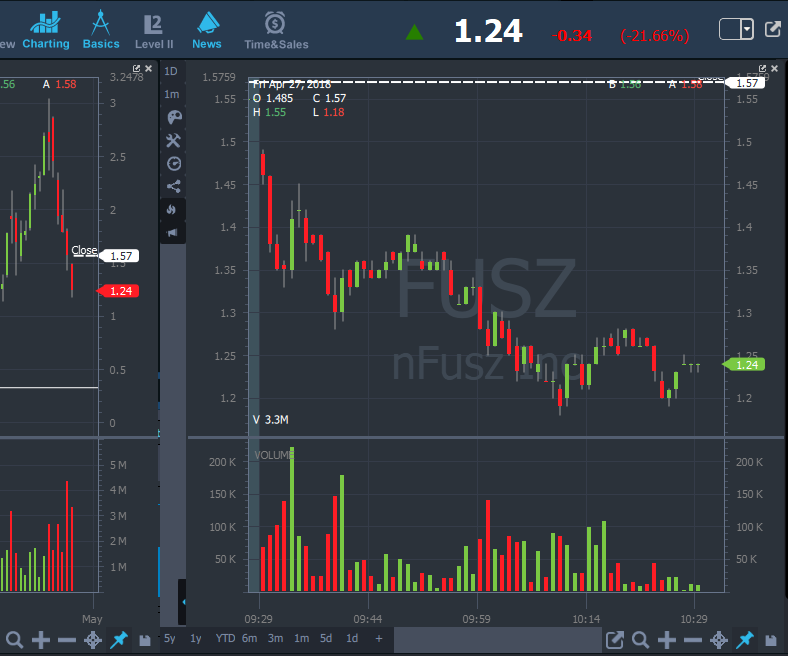Toggle the flame hot icon

(x=172, y=210)
